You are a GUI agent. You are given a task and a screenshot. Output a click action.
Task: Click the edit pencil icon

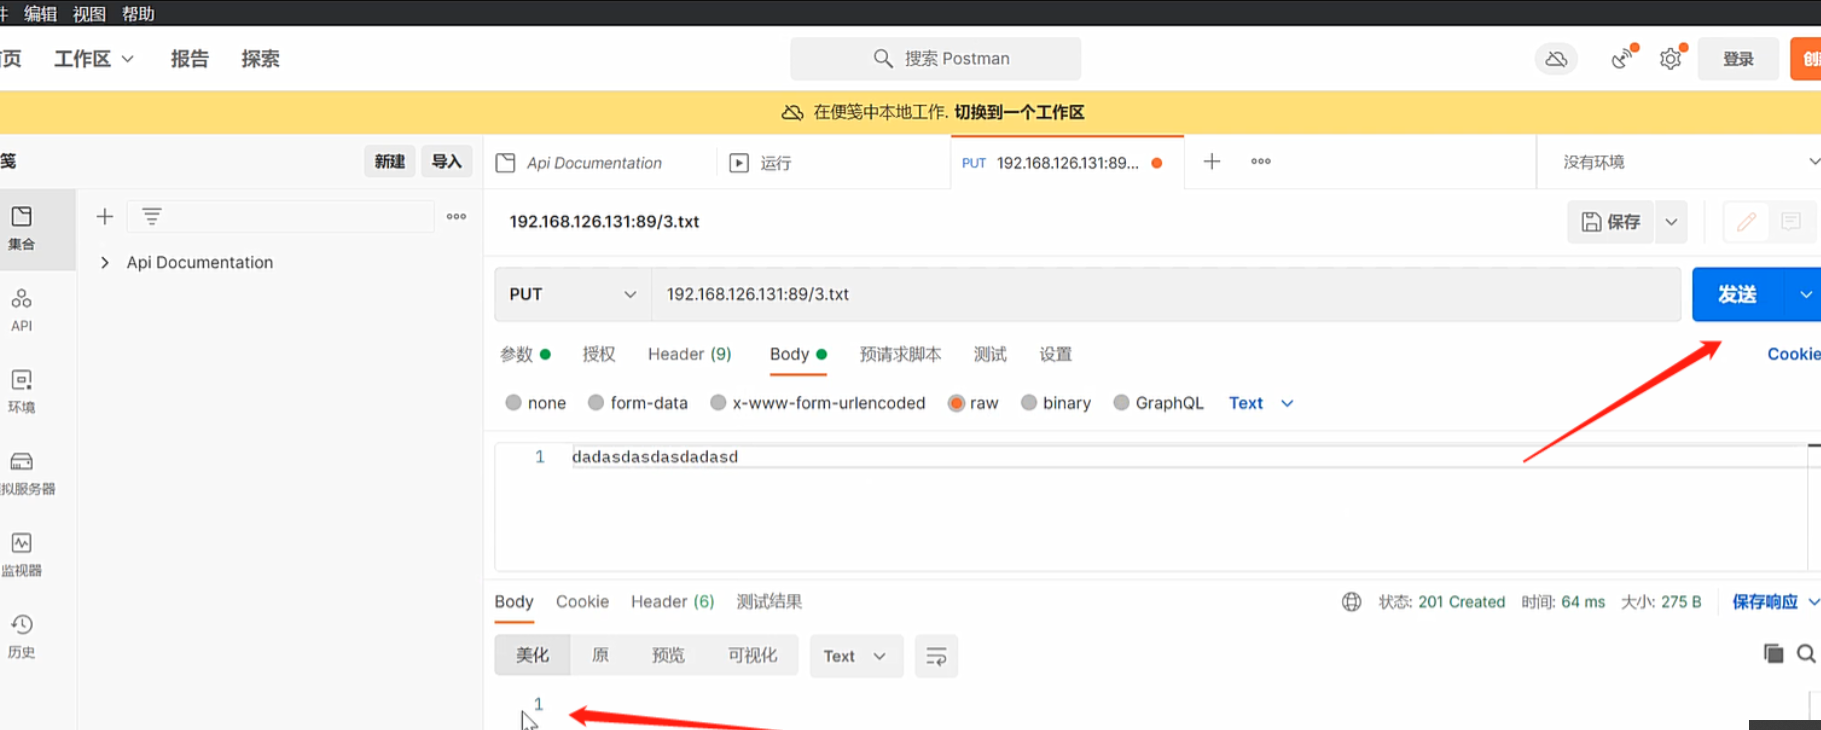[1746, 222]
